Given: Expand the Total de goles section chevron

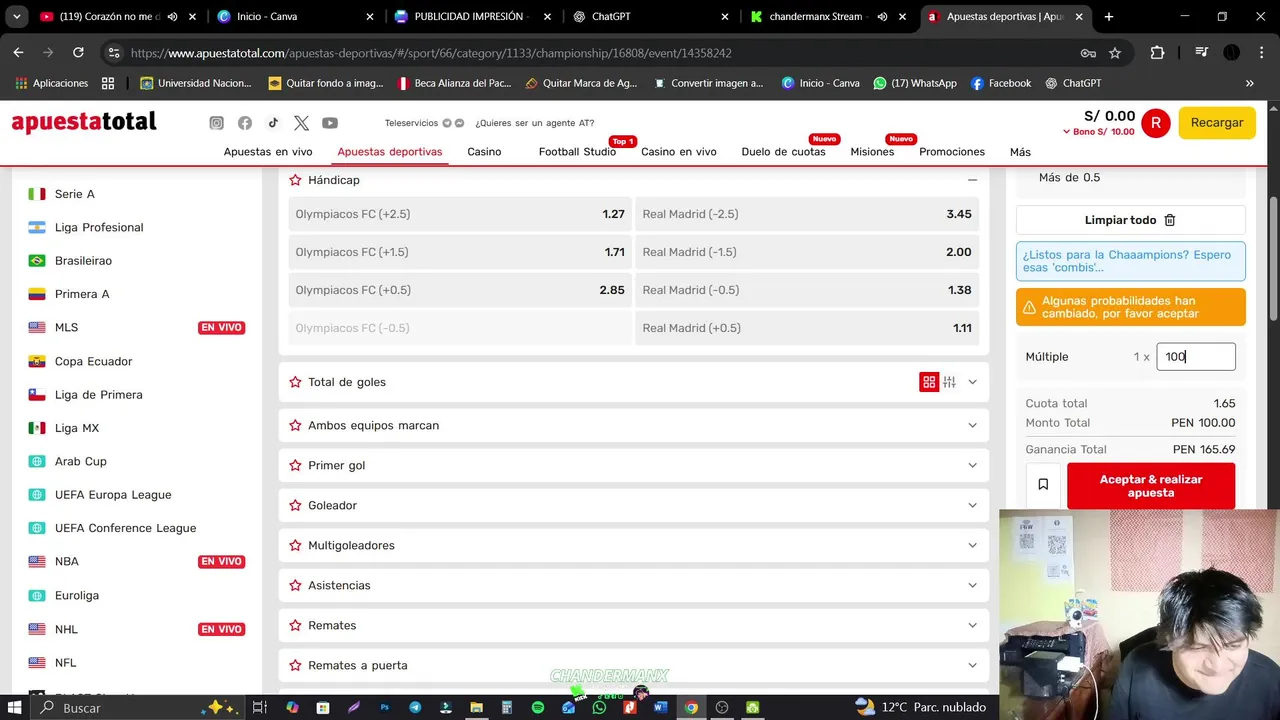Looking at the screenshot, I should pos(972,382).
